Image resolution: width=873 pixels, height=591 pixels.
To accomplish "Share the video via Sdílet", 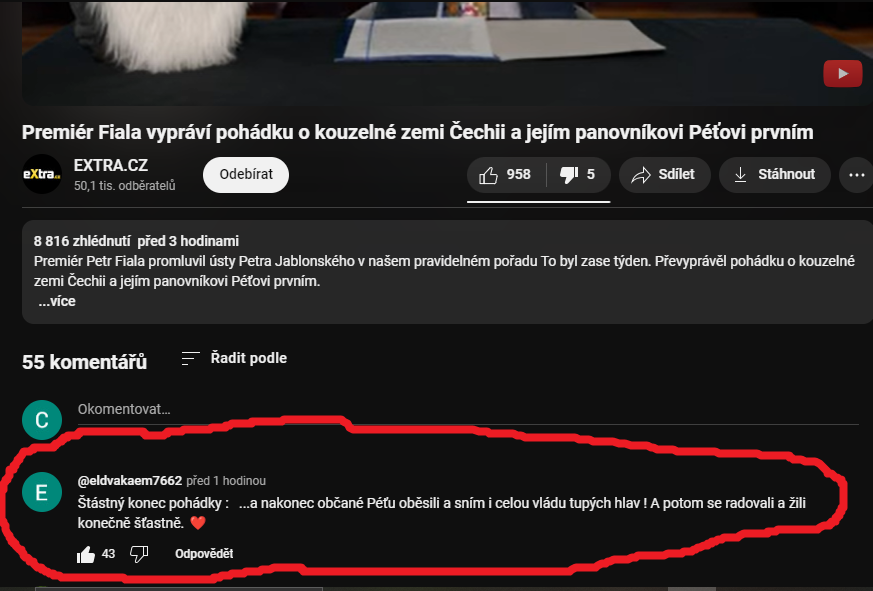I will point(664,175).
